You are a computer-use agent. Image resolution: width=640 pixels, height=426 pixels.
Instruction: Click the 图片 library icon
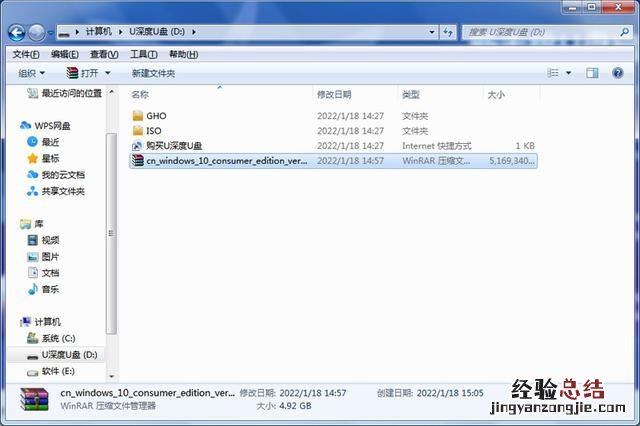[x=33, y=257]
